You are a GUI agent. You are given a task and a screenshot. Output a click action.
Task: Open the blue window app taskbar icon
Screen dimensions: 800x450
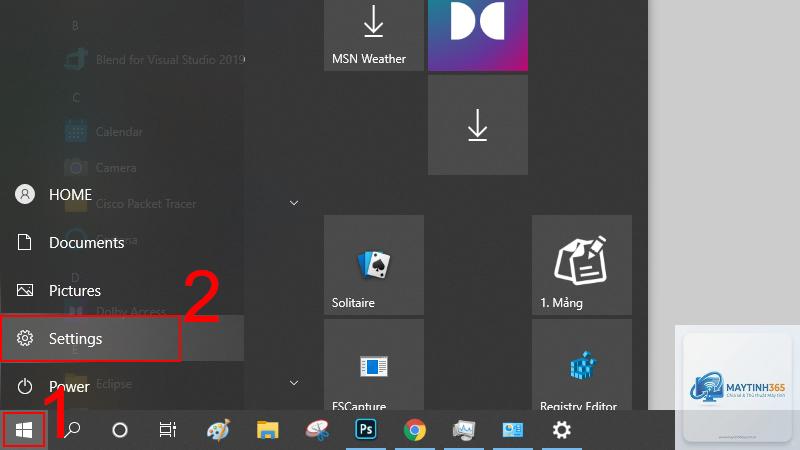(x=513, y=430)
